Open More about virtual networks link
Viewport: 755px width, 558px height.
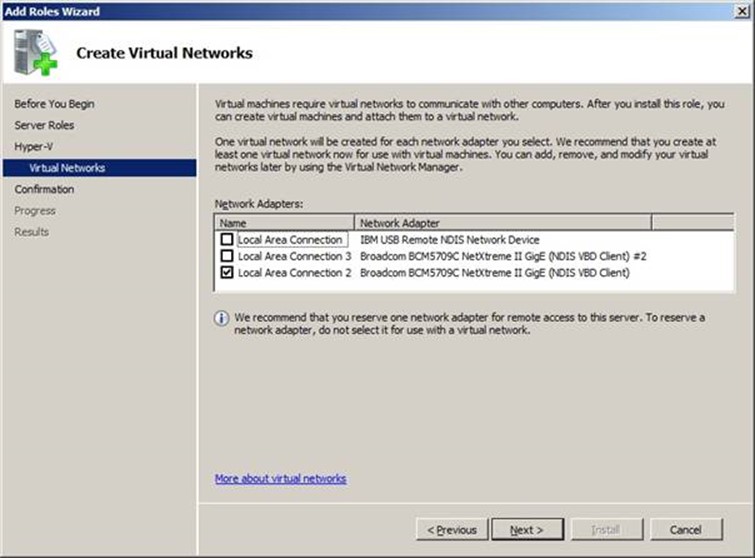pos(281,479)
